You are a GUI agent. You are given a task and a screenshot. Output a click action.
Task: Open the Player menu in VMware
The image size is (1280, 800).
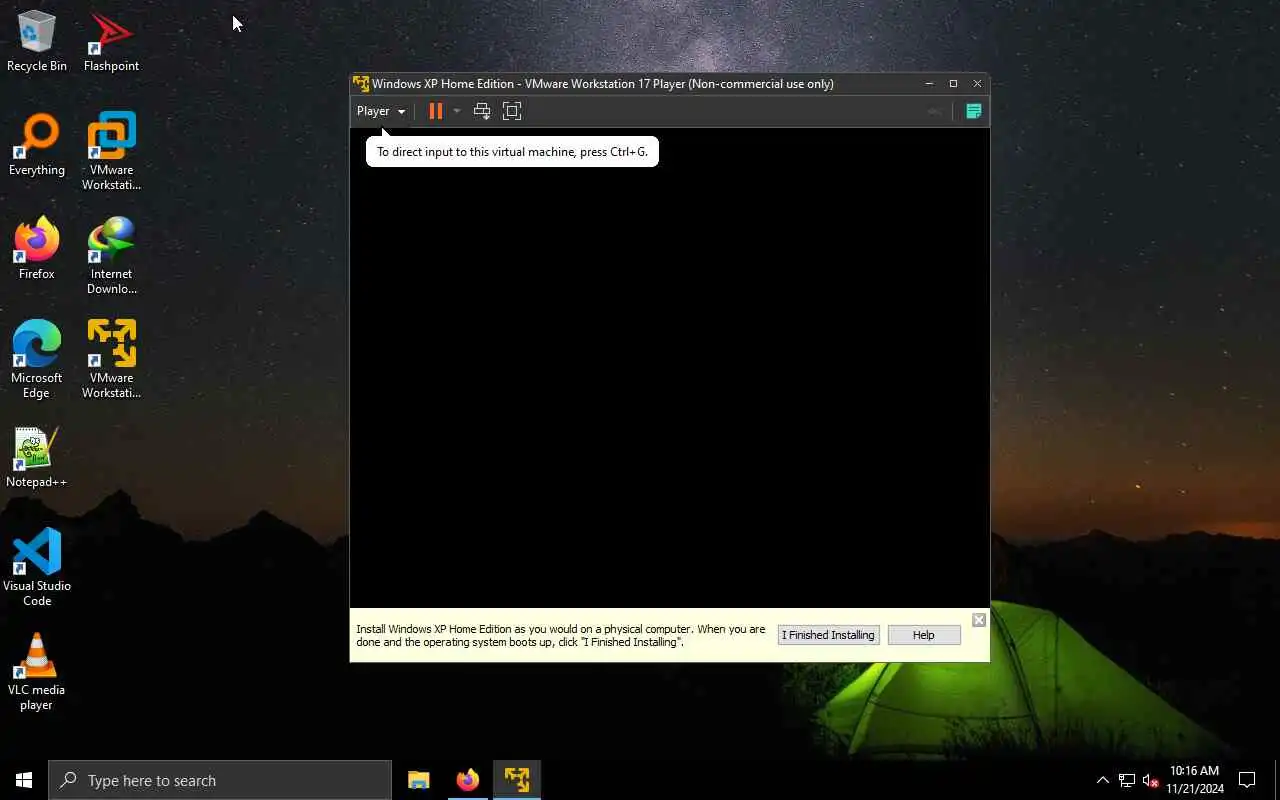point(381,111)
